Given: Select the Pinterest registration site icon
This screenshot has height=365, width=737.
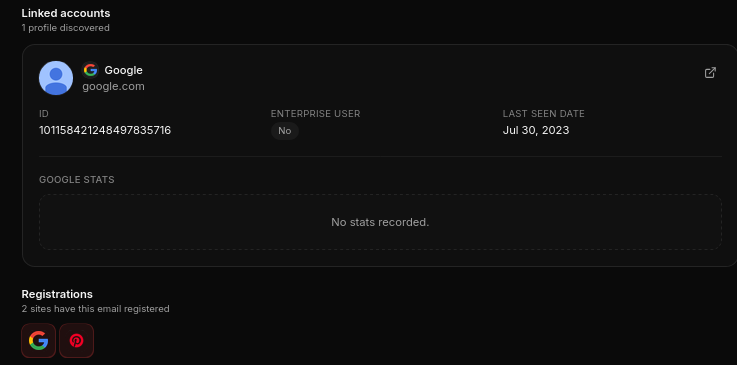Looking at the screenshot, I should (x=77, y=341).
